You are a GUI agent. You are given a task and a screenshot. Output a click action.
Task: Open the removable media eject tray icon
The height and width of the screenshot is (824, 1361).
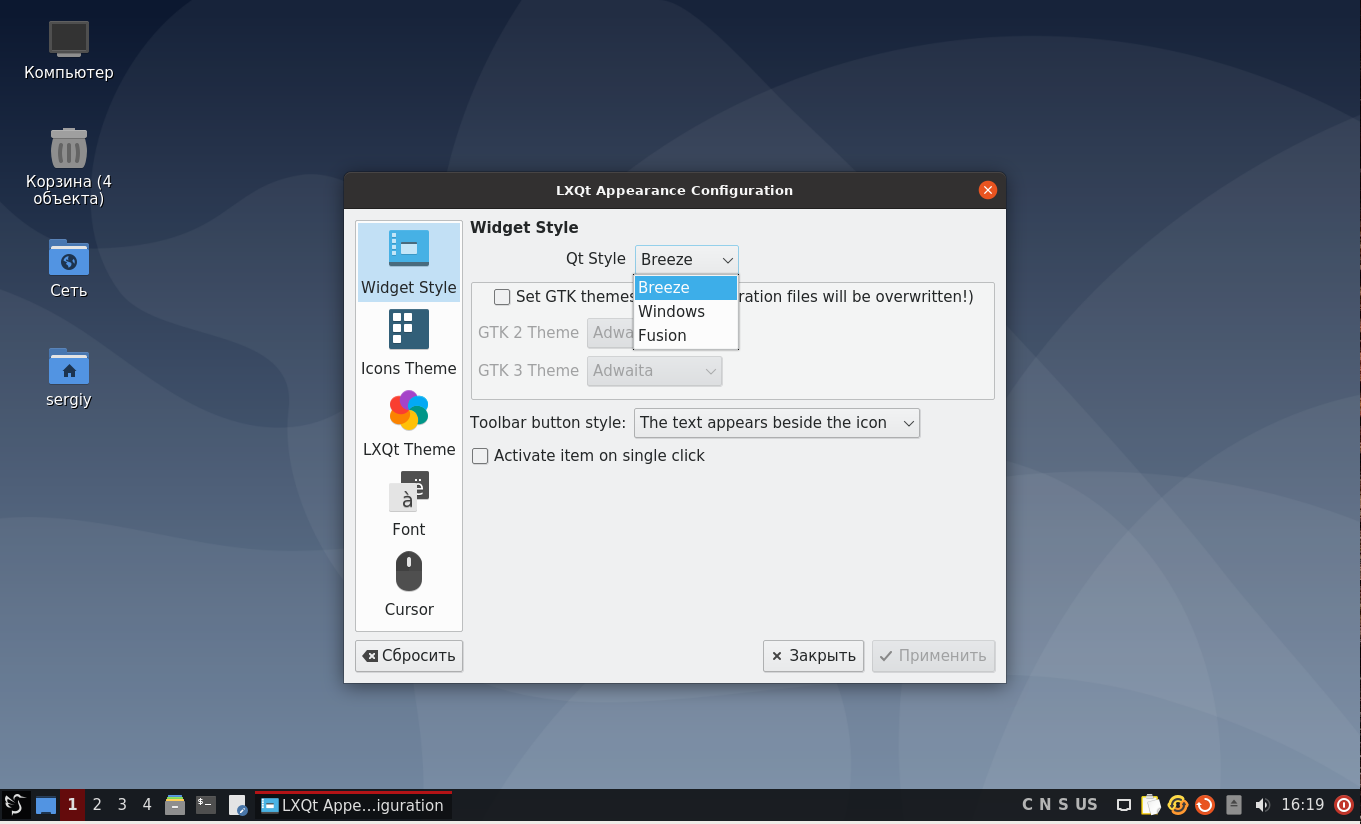coord(1234,805)
